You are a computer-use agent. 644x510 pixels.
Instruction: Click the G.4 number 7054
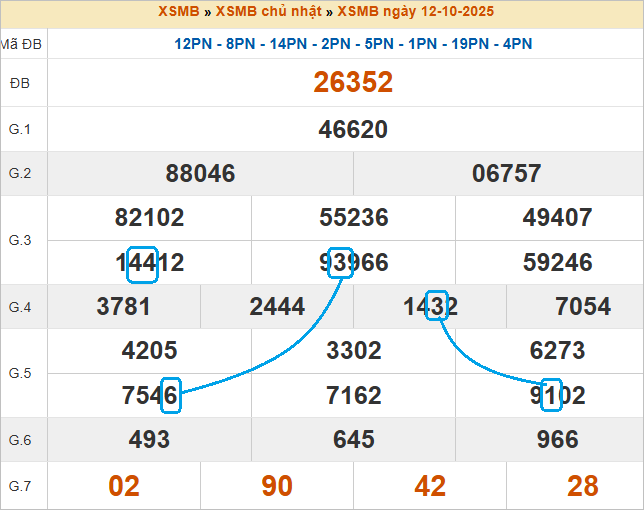[582, 307]
